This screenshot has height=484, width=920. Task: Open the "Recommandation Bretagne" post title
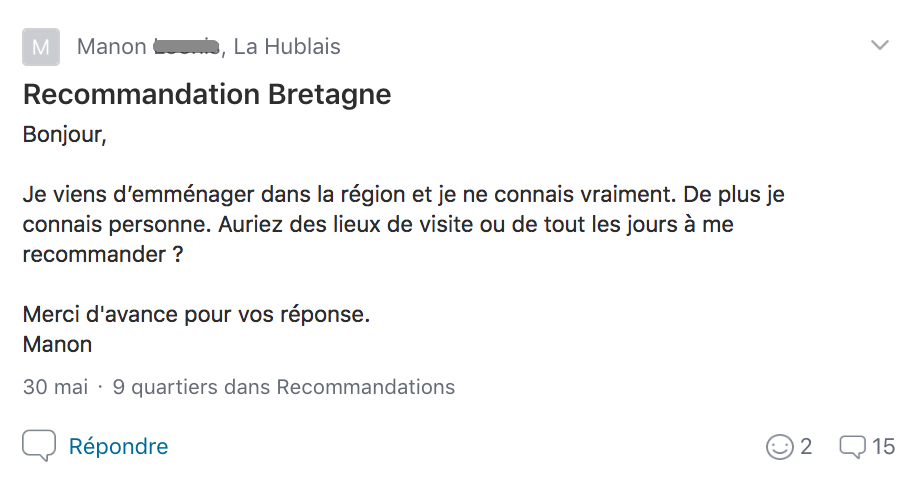click(x=207, y=94)
